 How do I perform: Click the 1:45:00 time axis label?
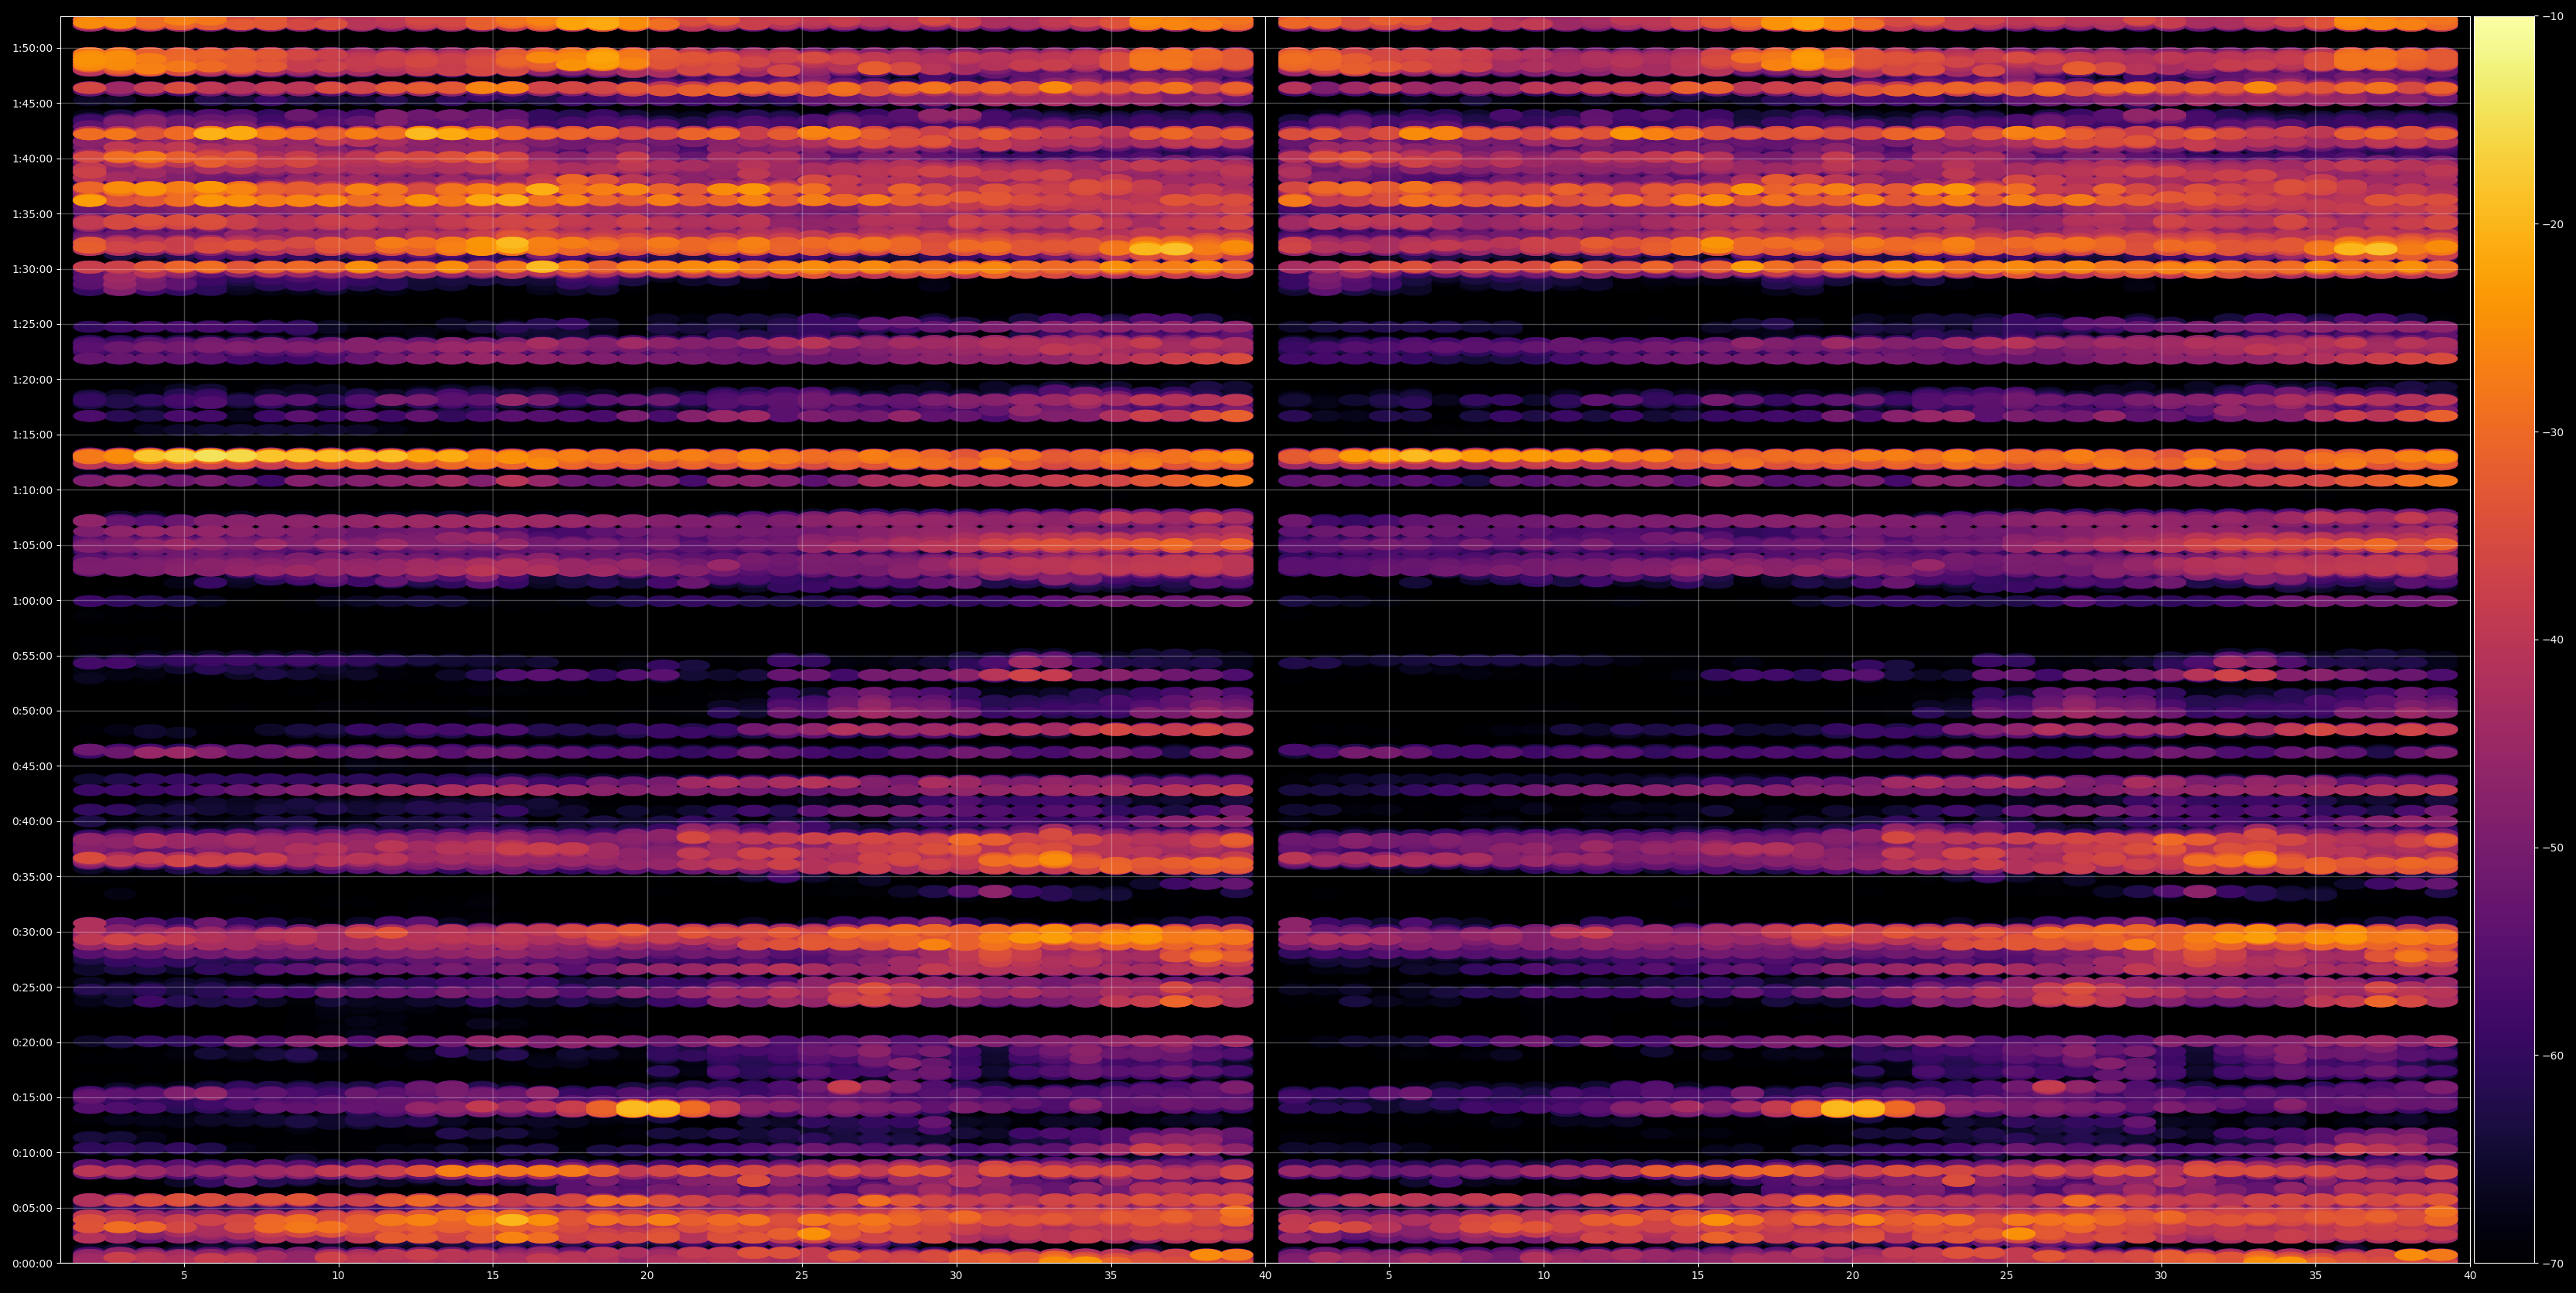pos(32,103)
